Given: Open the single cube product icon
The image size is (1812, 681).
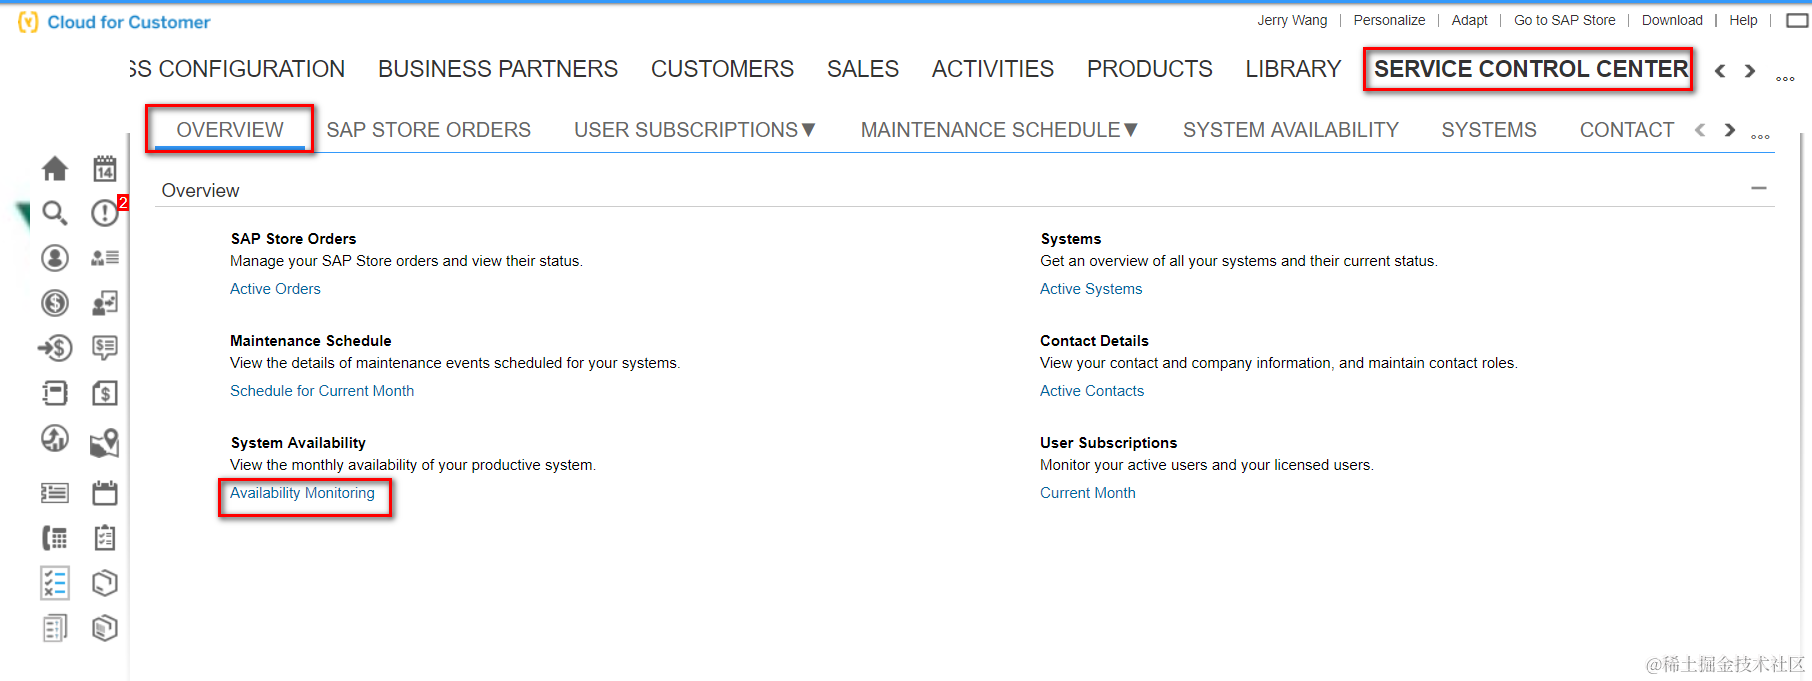Looking at the screenshot, I should (105, 583).
